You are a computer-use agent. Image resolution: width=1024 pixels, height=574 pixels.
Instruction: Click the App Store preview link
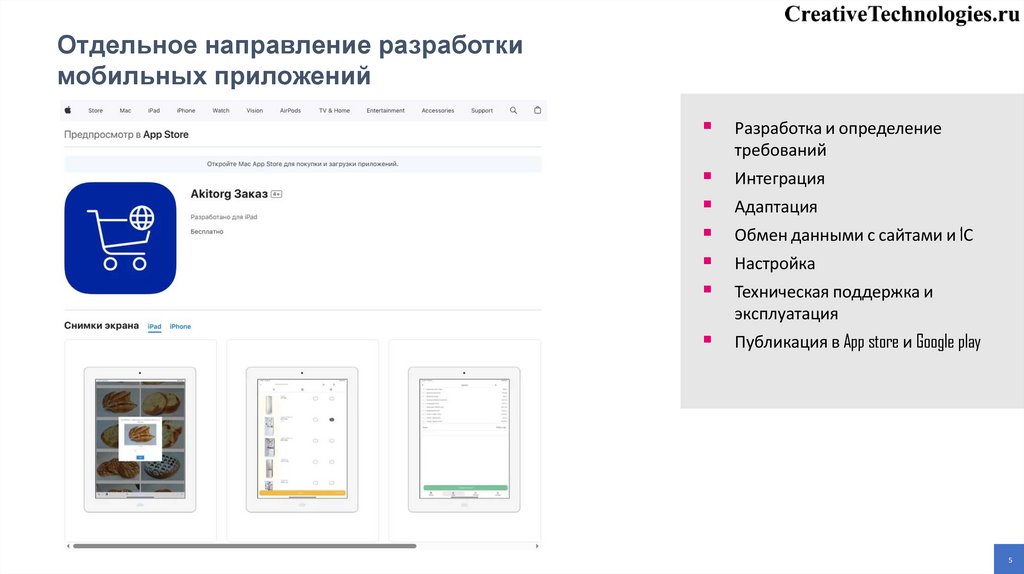[x=166, y=135]
